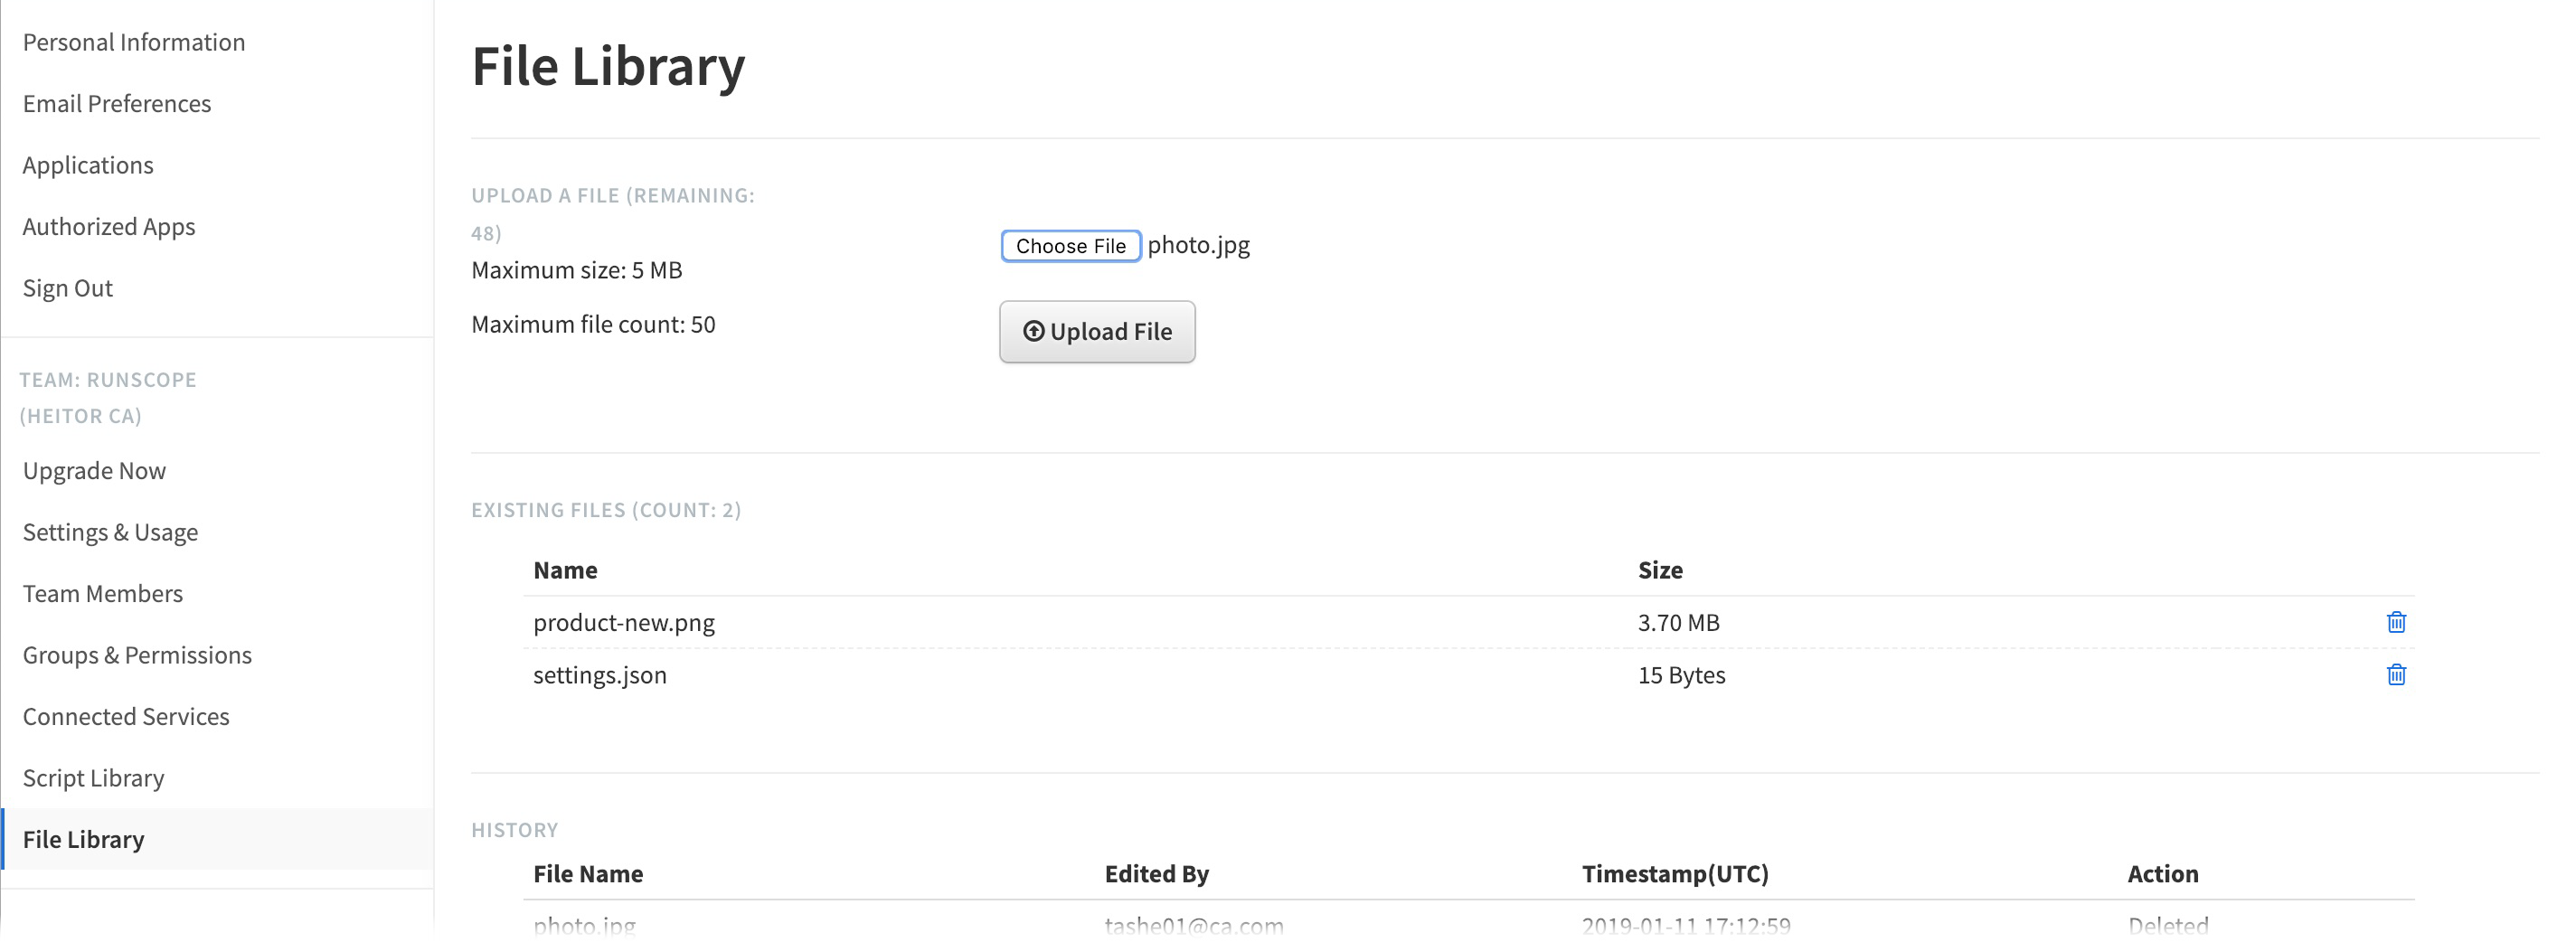Sign Out of the account

click(68, 288)
